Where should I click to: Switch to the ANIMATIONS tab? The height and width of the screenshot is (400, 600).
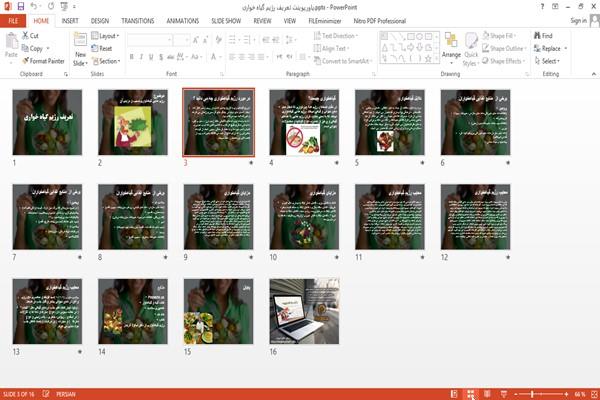coord(183,21)
